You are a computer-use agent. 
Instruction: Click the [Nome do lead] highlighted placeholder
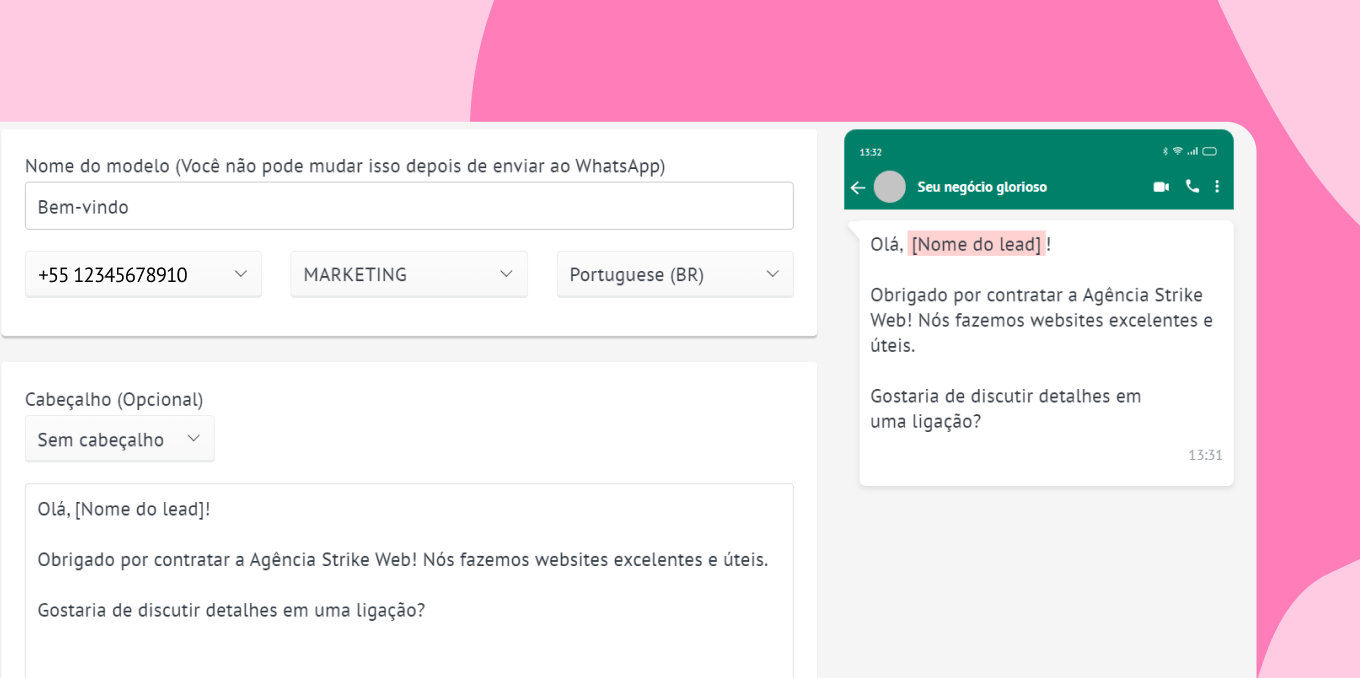click(x=976, y=244)
